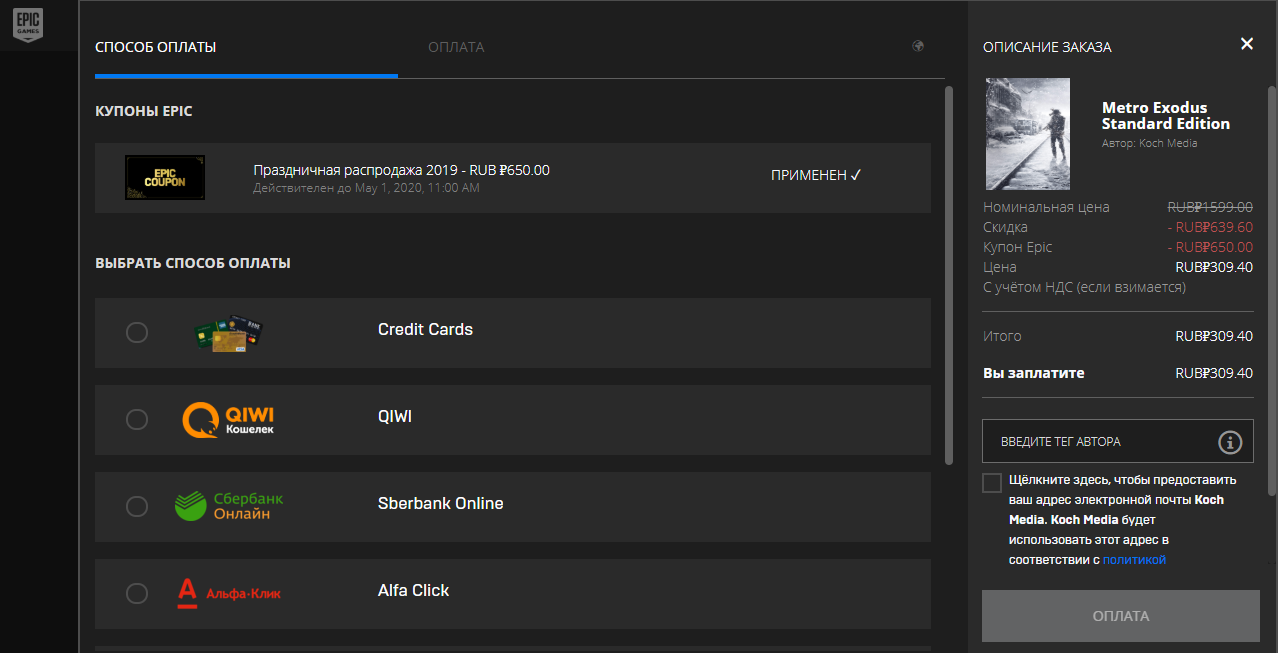Click the КУПОНЫ EPIC heading
The image size is (1278, 653).
[144, 111]
